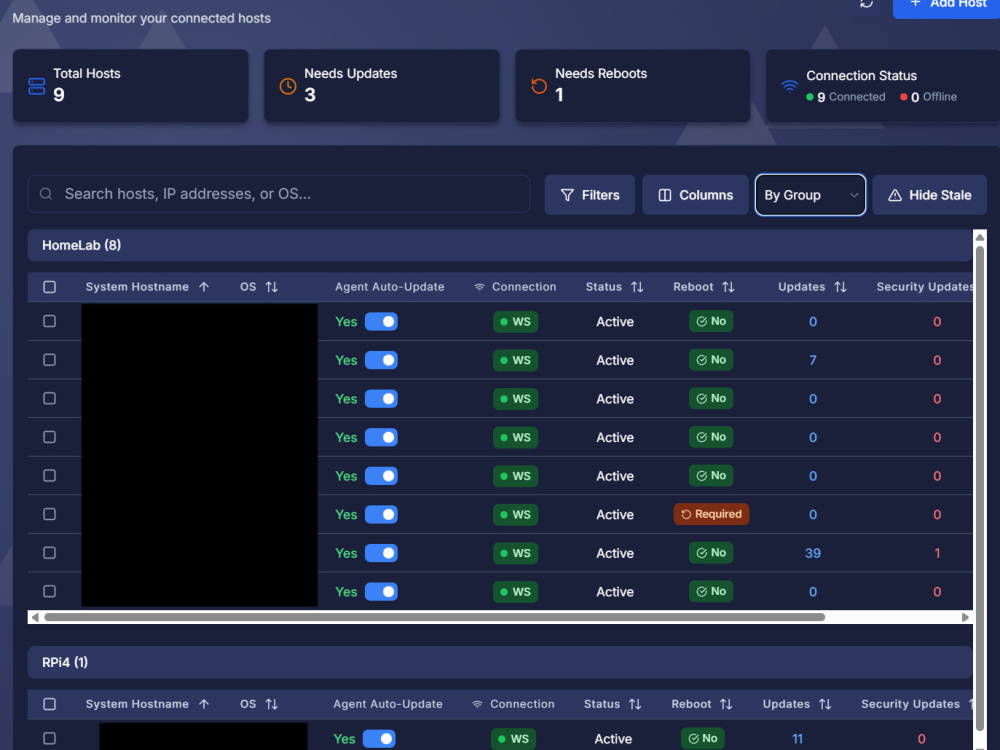This screenshot has width=1000, height=750.
Task: Click the Add Host button
Action: pos(946,6)
